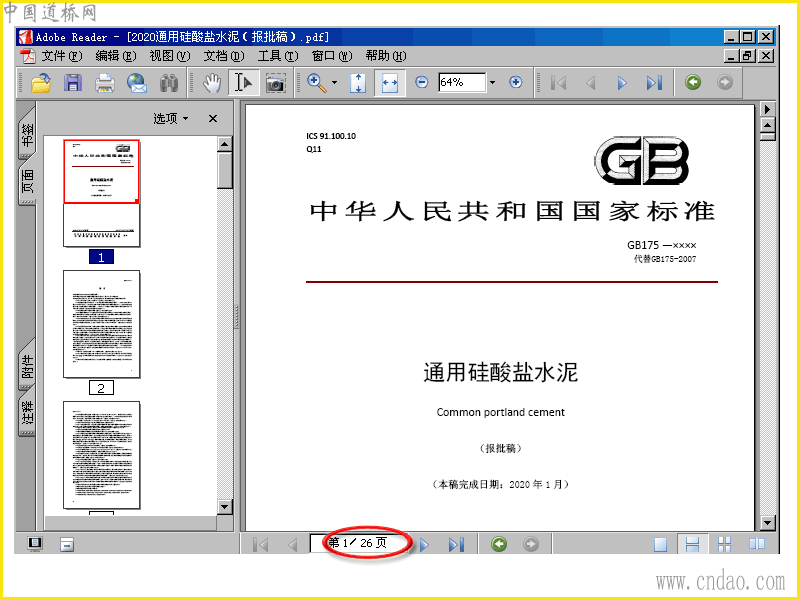This screenshot has height=600, width=800.
Task: Open search with the binoculars icon
Action: coord(168,83)
